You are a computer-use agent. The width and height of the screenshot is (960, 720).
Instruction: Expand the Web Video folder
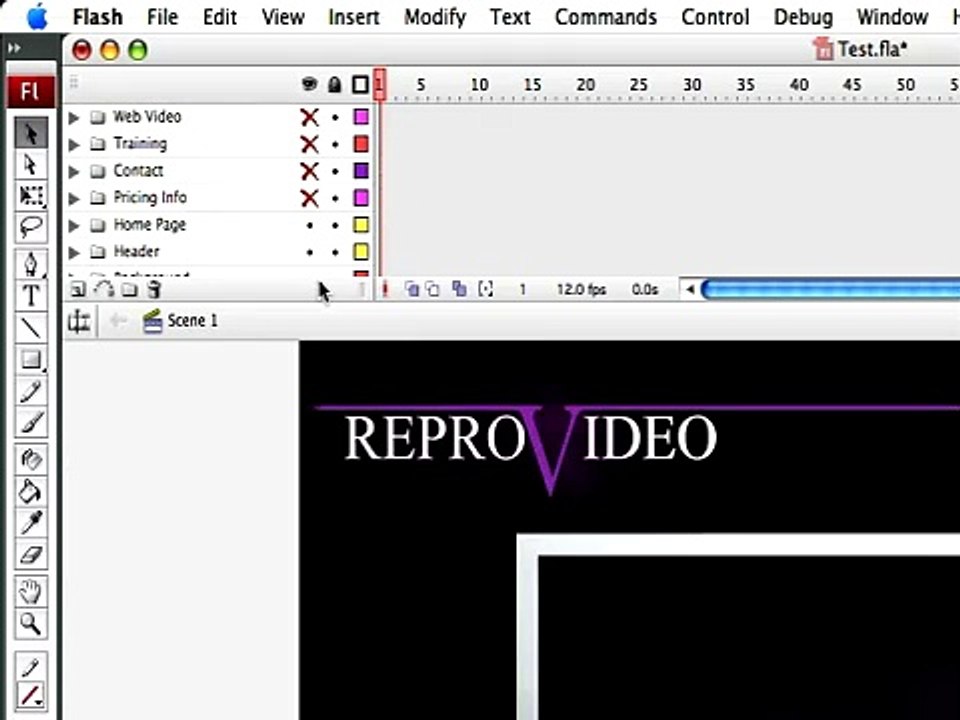(74, 117)
